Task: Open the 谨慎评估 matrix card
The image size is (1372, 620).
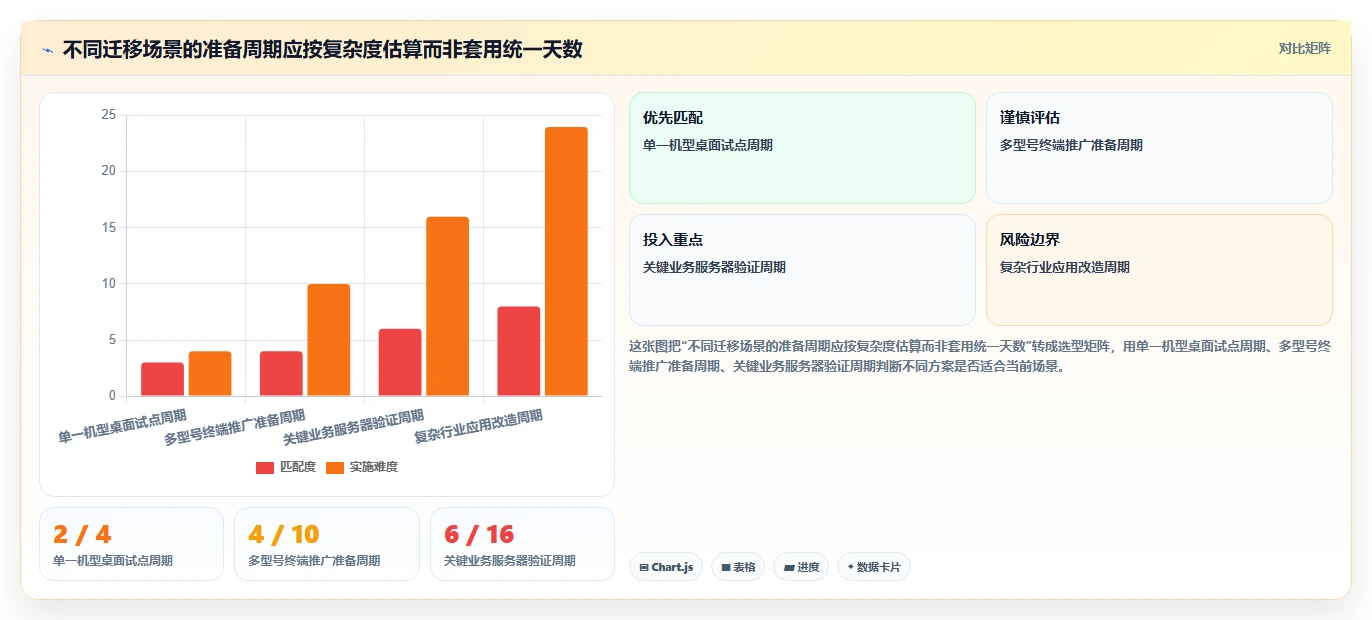Action: coord(1159,148)
